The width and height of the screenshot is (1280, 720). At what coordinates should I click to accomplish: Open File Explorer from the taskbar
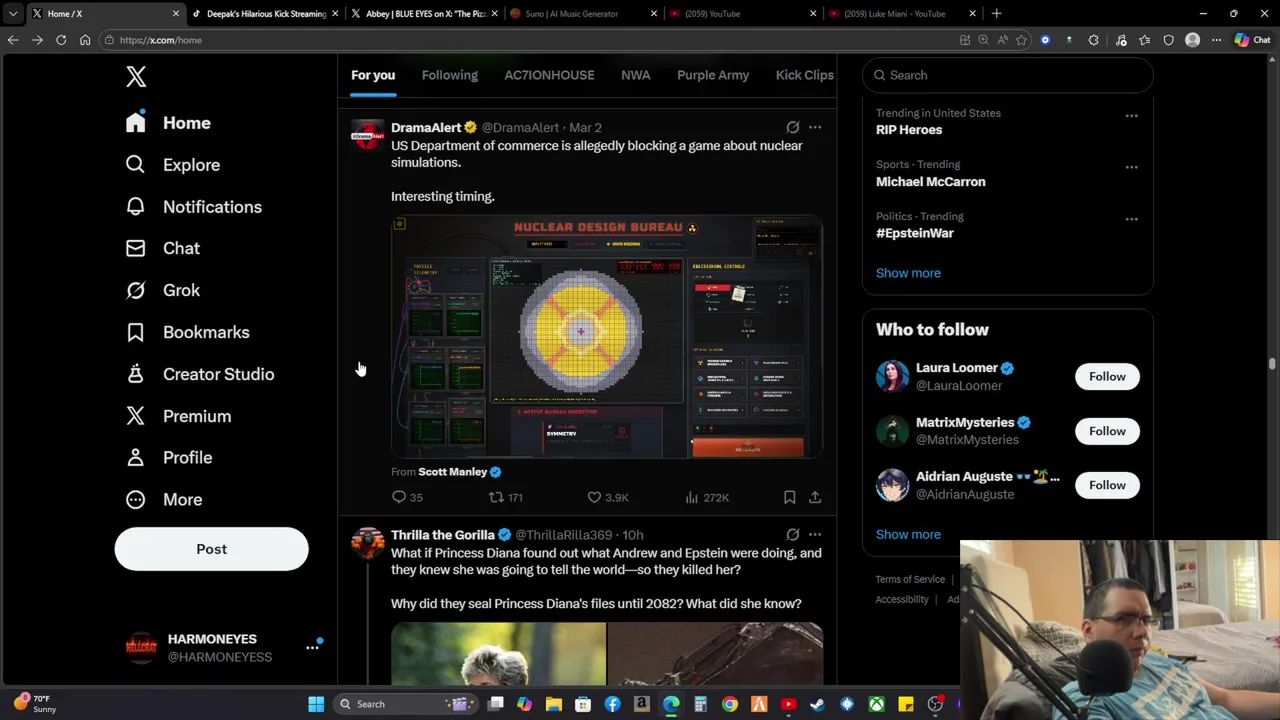[x=553, y=704]
